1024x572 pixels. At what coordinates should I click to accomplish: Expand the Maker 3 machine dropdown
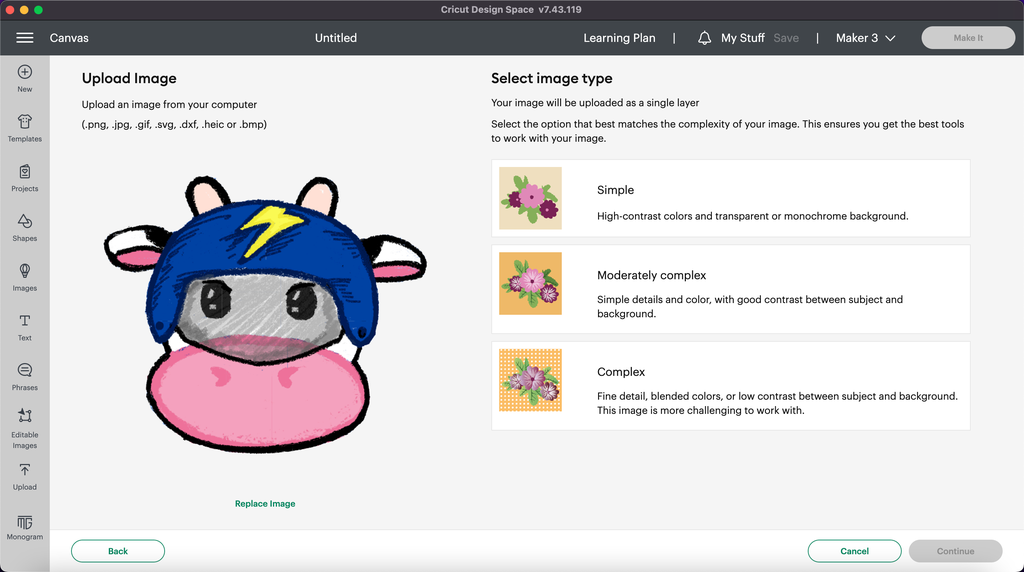click(x=865, y=38)
